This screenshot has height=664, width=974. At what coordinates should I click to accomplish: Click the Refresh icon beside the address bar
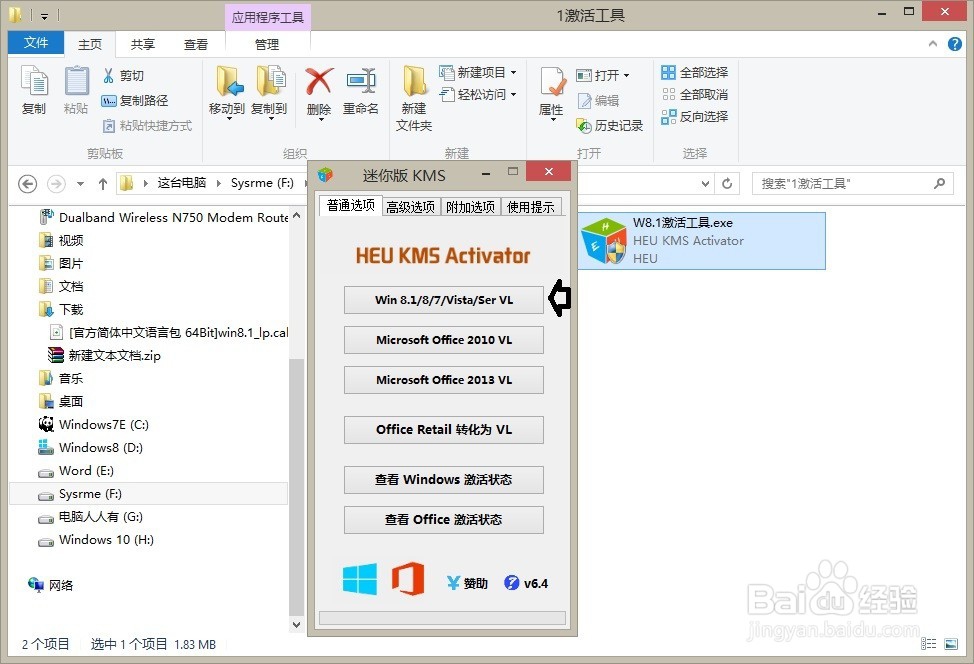point(727,183)
